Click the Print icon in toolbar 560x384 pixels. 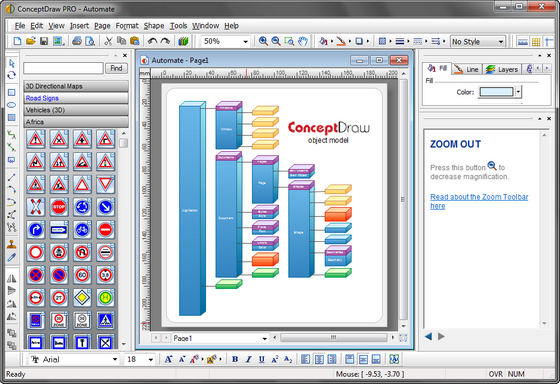77,41
